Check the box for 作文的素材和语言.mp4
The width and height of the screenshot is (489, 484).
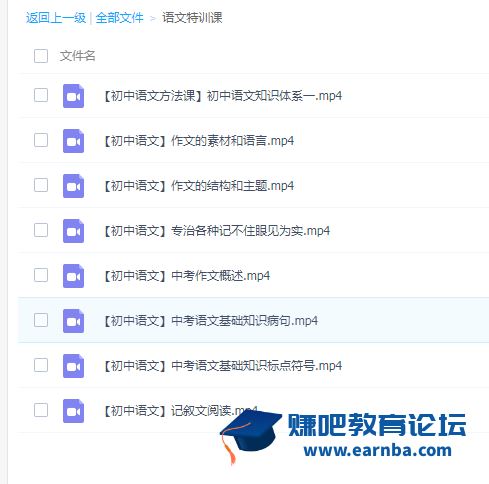click(41, 140)
